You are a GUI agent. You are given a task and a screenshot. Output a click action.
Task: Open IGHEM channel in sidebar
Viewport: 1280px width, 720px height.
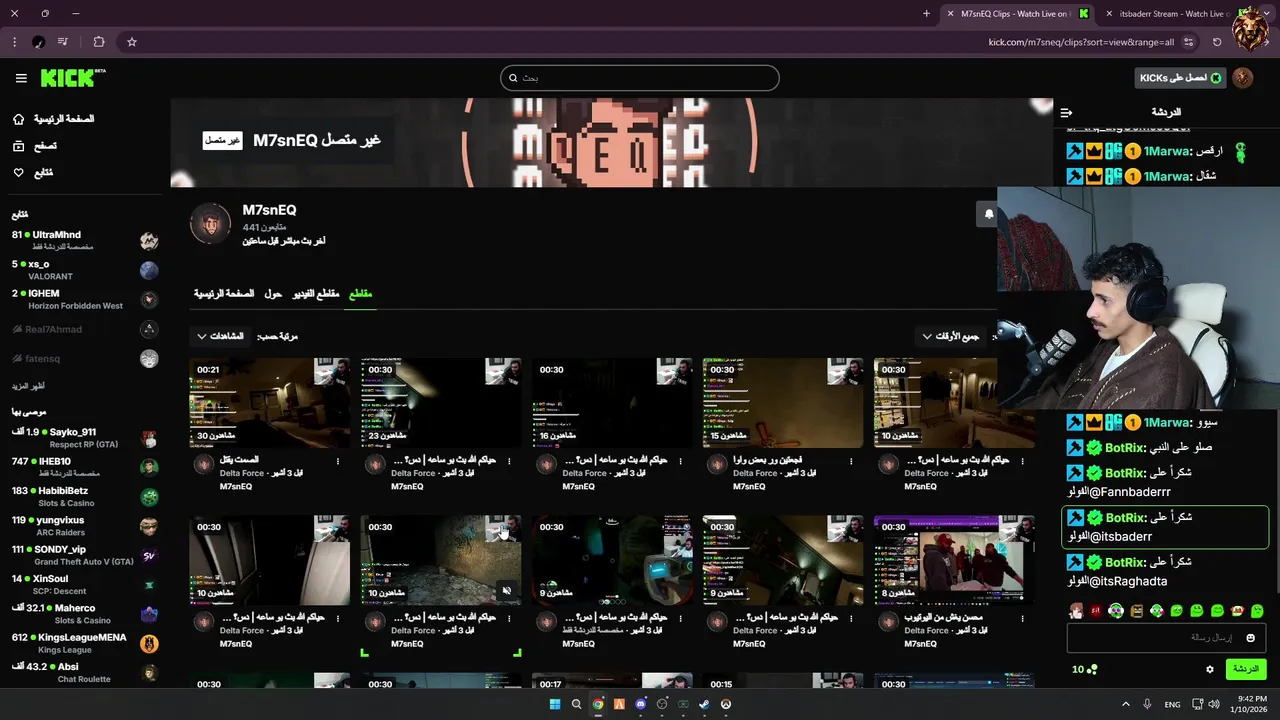(x=84, y=299)
